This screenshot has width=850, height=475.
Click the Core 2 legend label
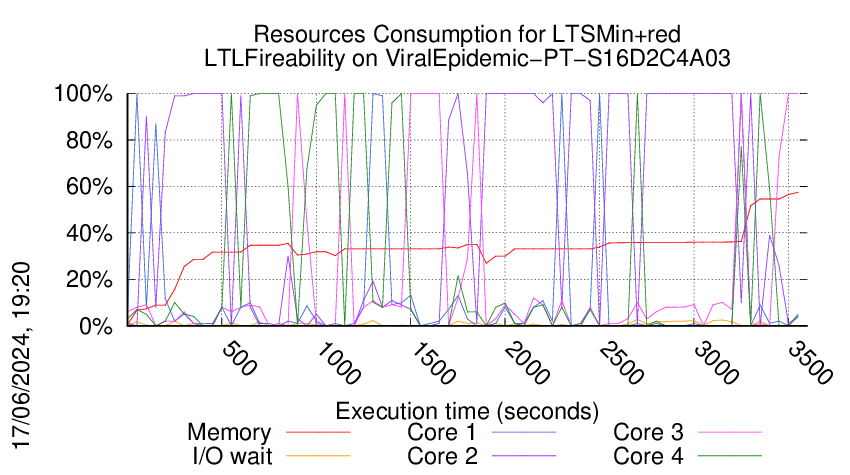442,456
